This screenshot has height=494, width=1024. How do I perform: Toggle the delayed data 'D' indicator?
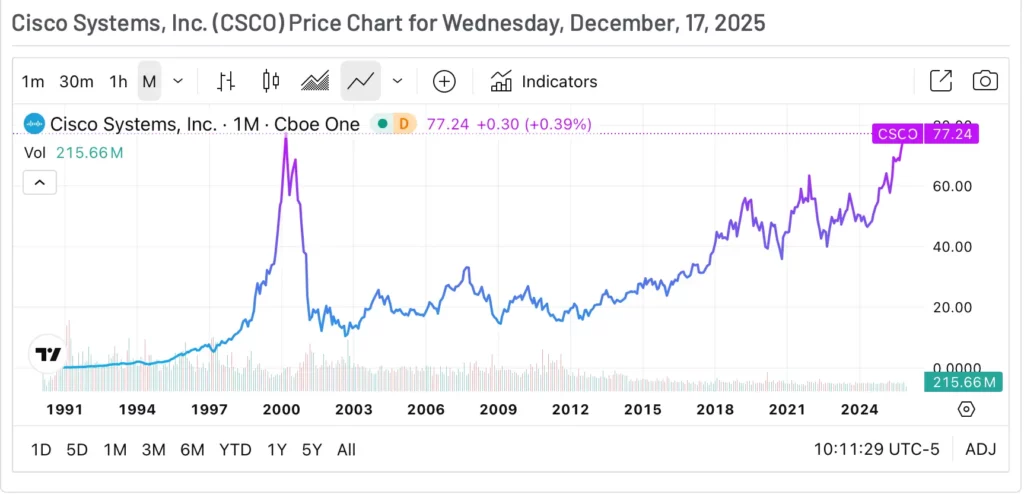tap(405, 124)
